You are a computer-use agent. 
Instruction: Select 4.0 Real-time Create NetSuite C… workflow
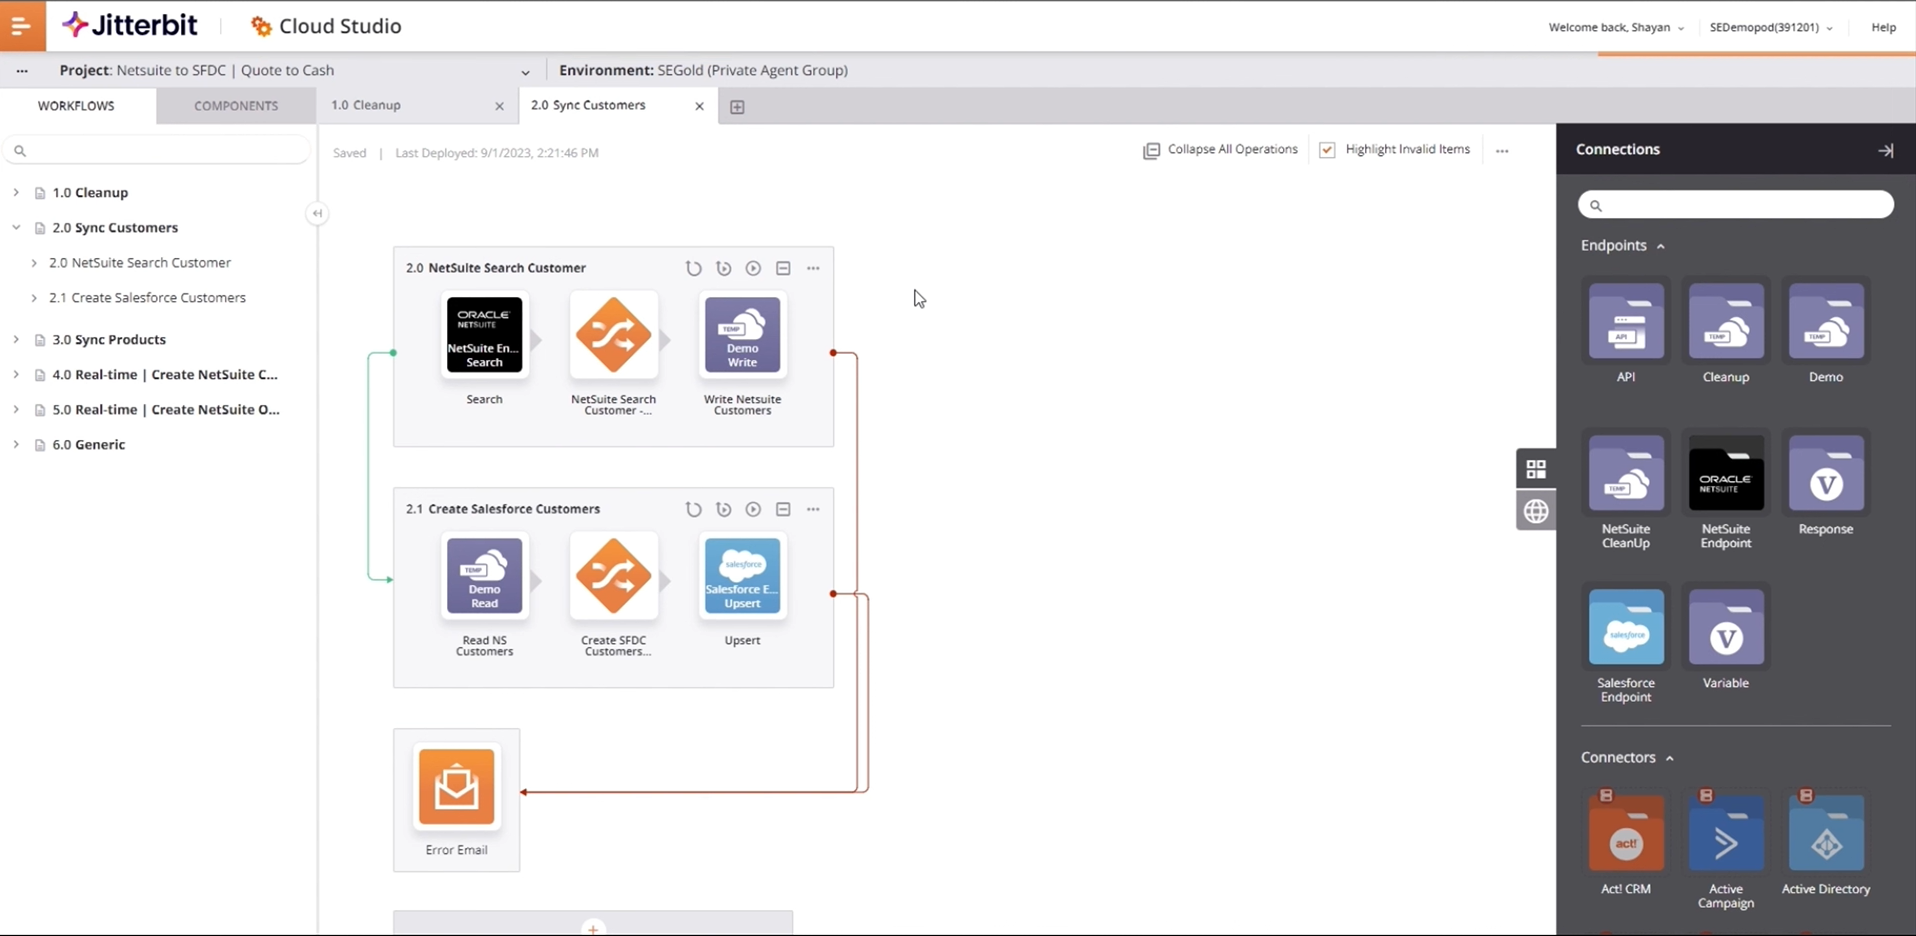165,374
